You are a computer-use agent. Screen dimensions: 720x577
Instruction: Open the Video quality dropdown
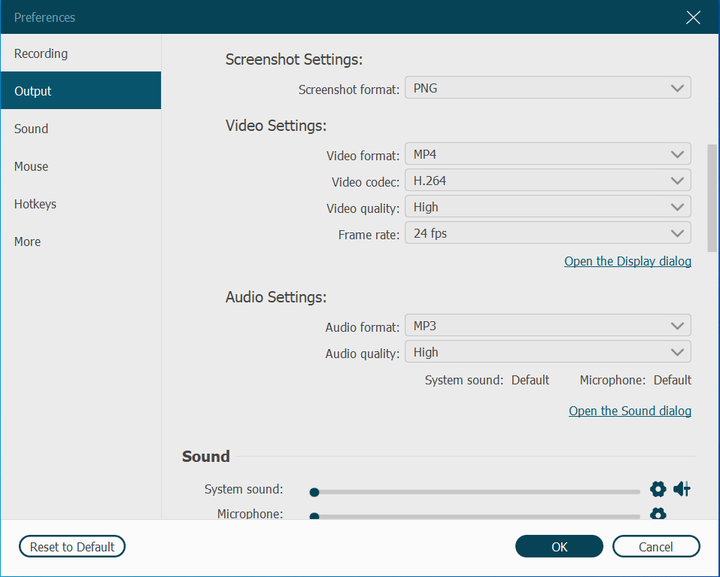click(x=547, y=207)
